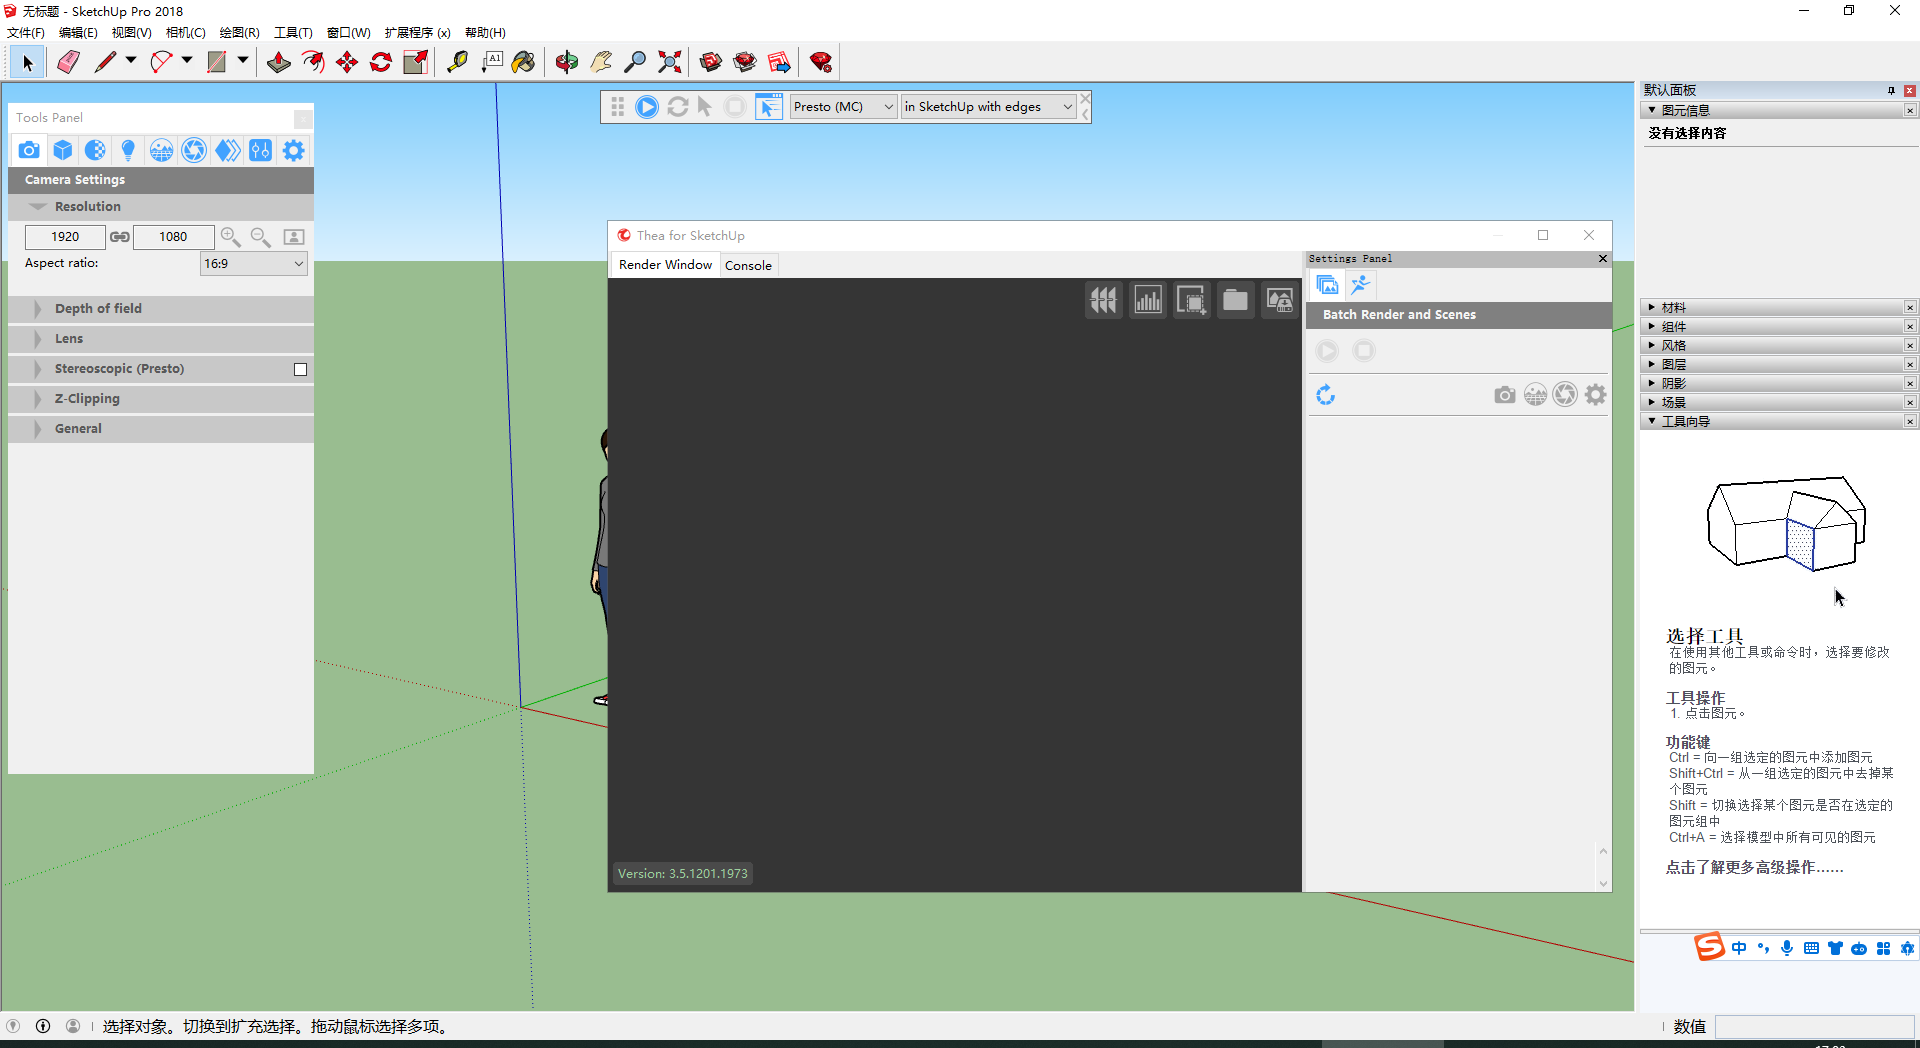Expand the Depth of field section

pyautogui.click(x=160, y=309)
